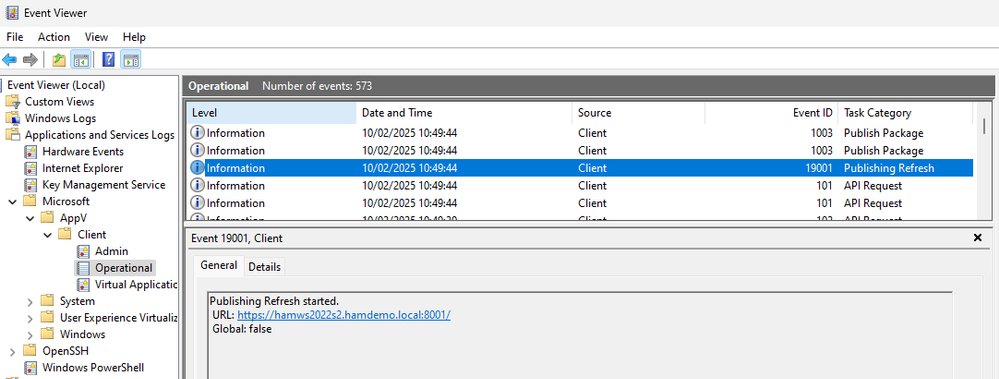The height and width of the screenshot is (379, 999).
Task: Click the Forward arrow toolbar icon
Action: pyautogui.click(x=30, y=60)
